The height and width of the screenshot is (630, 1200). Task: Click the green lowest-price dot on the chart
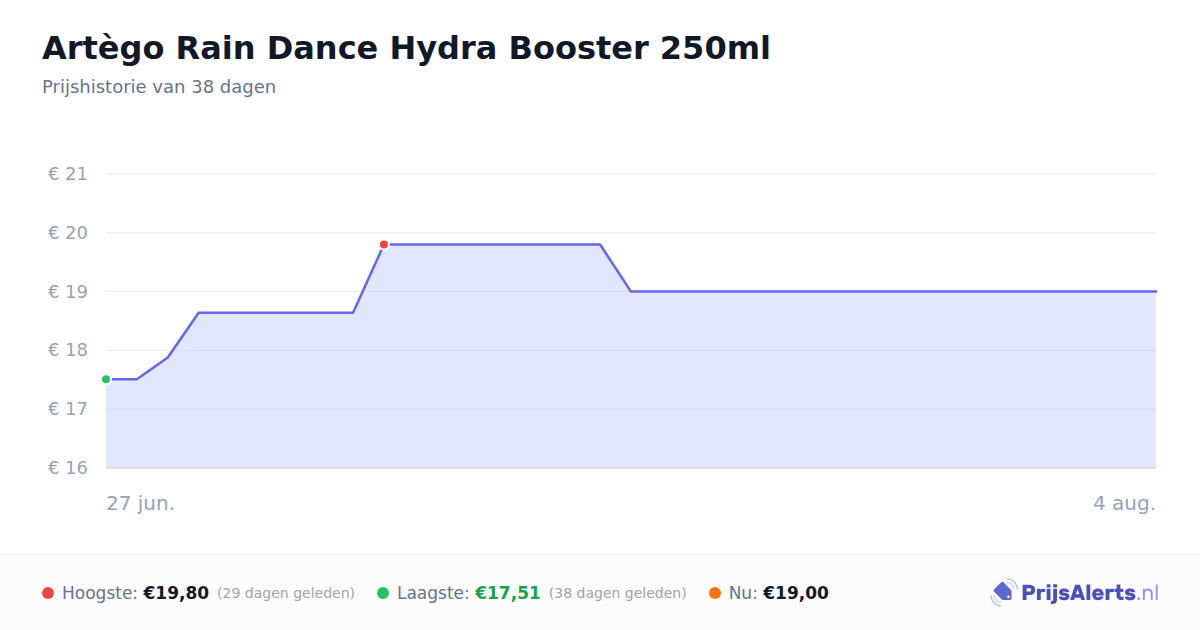[x=106, y=379]
